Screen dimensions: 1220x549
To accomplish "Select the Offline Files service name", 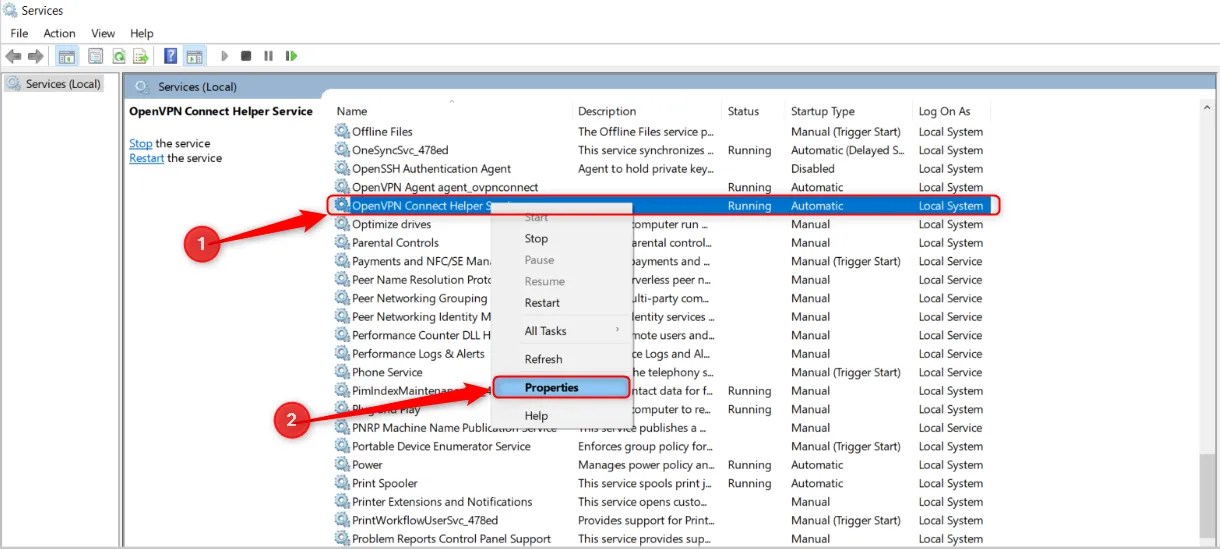I will pyautogui.click(x=382, y=131).
